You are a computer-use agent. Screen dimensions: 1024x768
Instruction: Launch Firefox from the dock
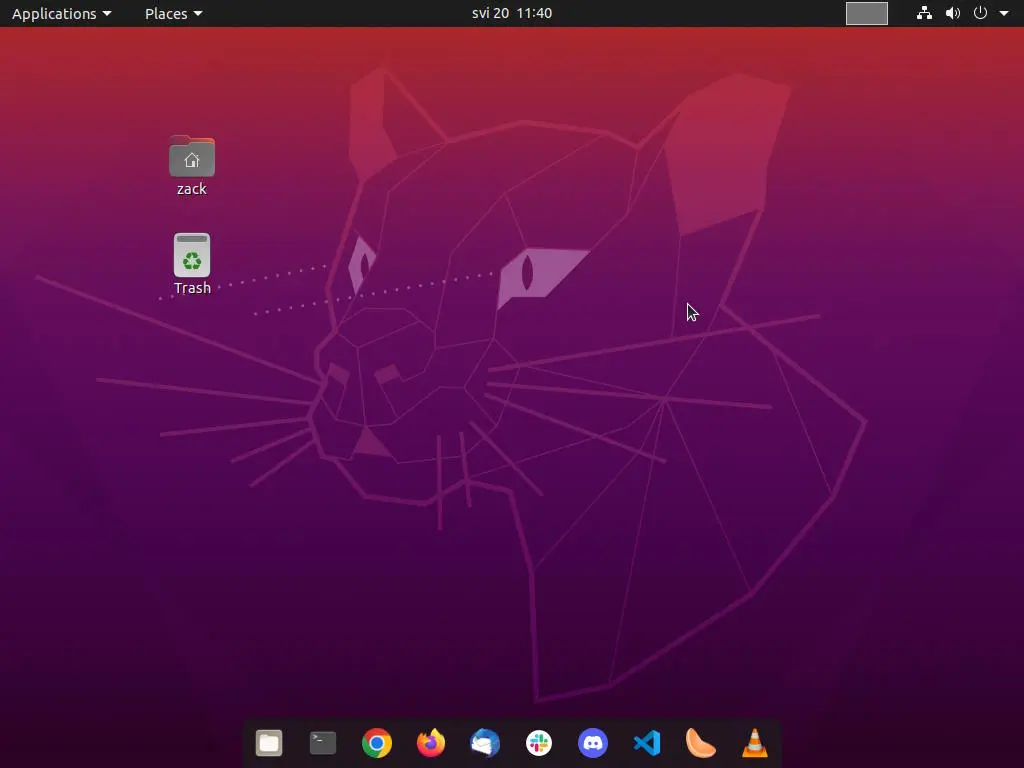coord(431,743)
